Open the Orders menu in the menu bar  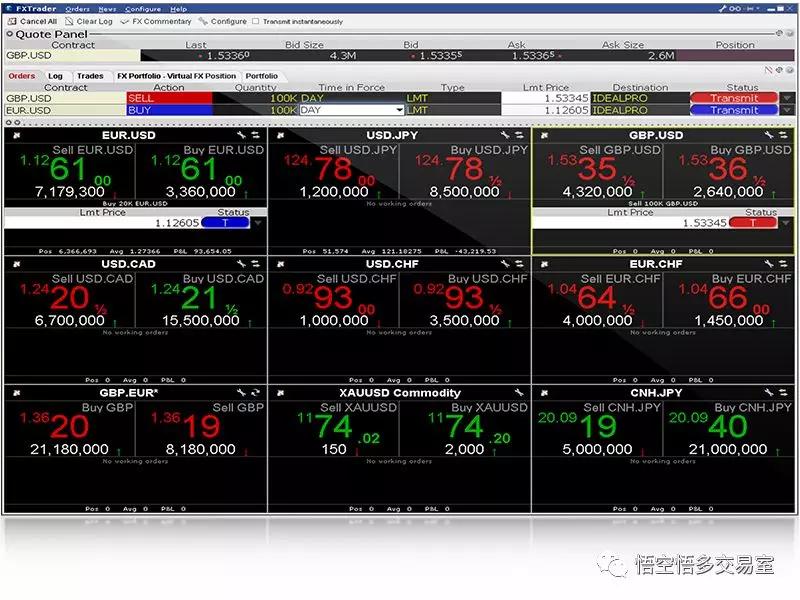click(x=77, y=8)
